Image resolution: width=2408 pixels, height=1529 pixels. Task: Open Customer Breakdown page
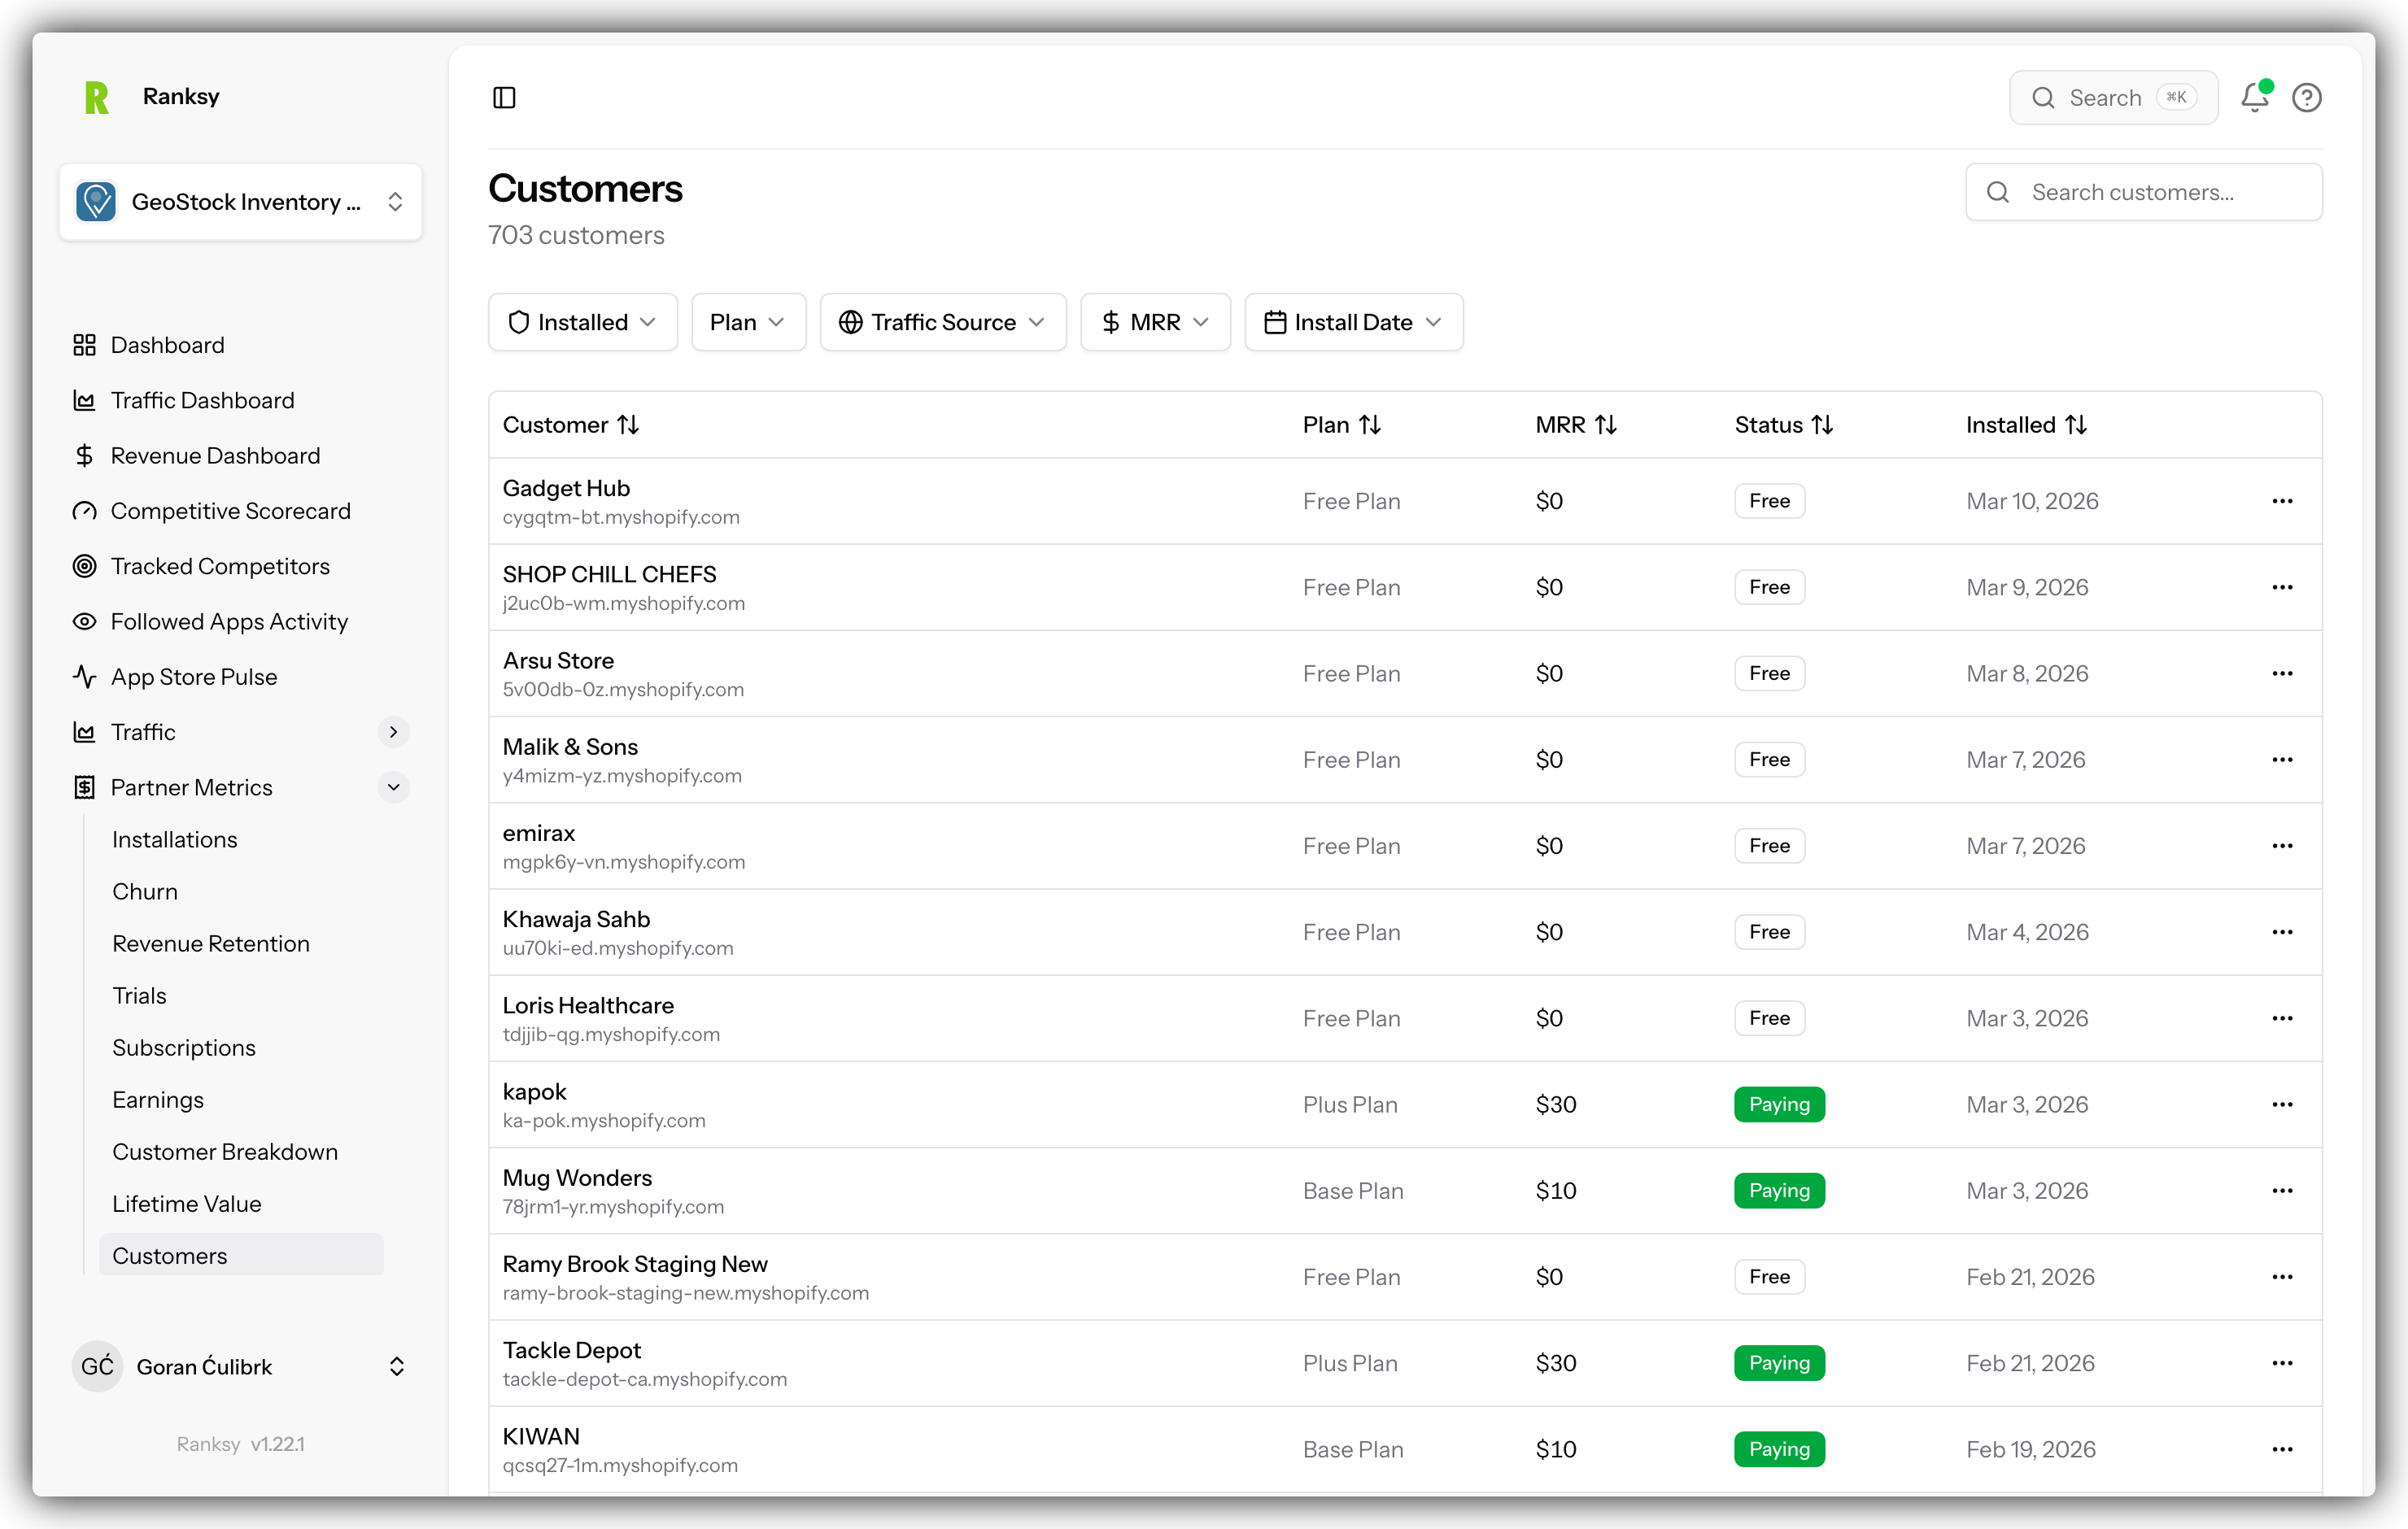click(x=225, y=1152)
